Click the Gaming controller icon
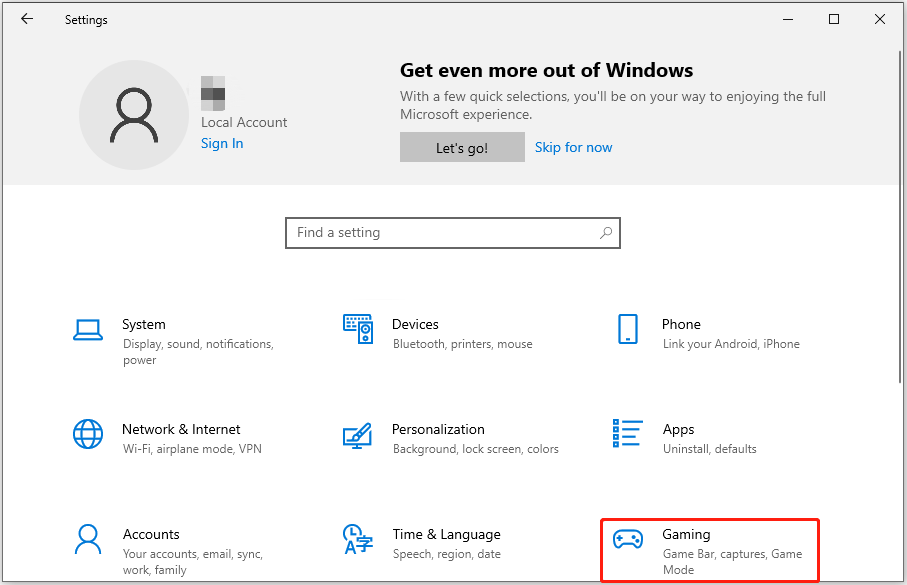Image resolution: width=907 pixels, height=585 pixels. [x=628, y=539]
